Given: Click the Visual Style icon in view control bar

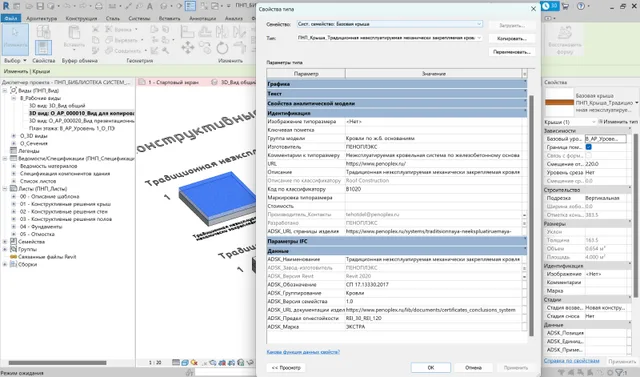Looking at the screenshot, I should 185,362.
